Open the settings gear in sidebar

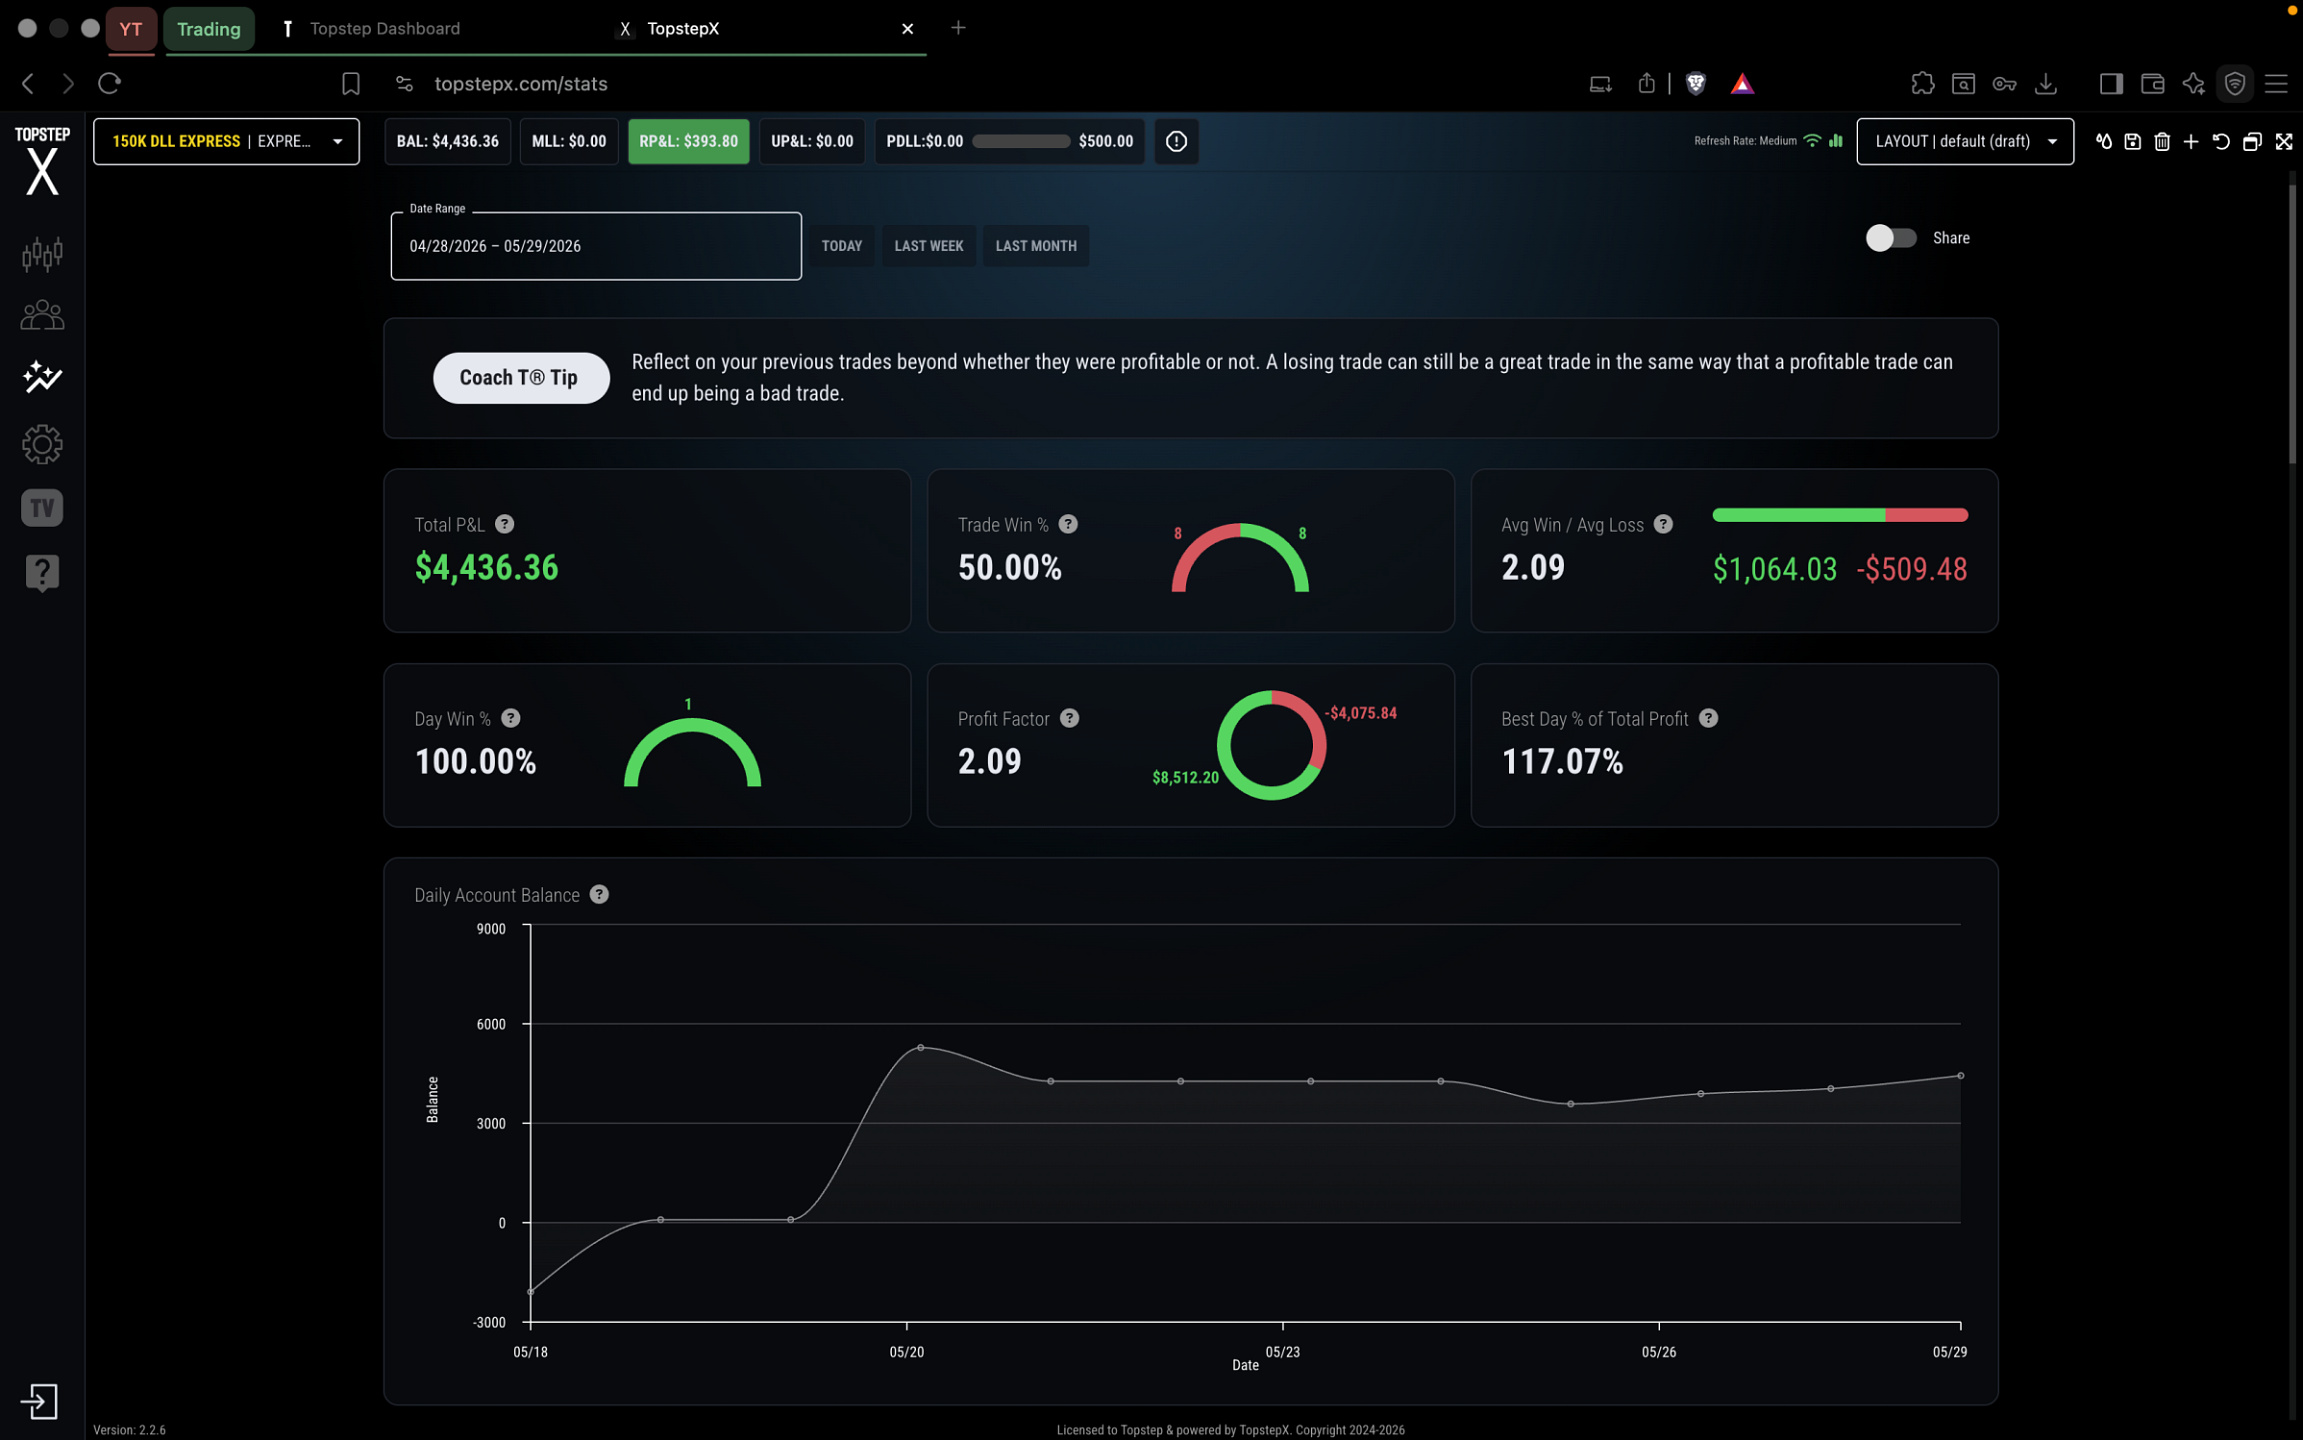42,444
